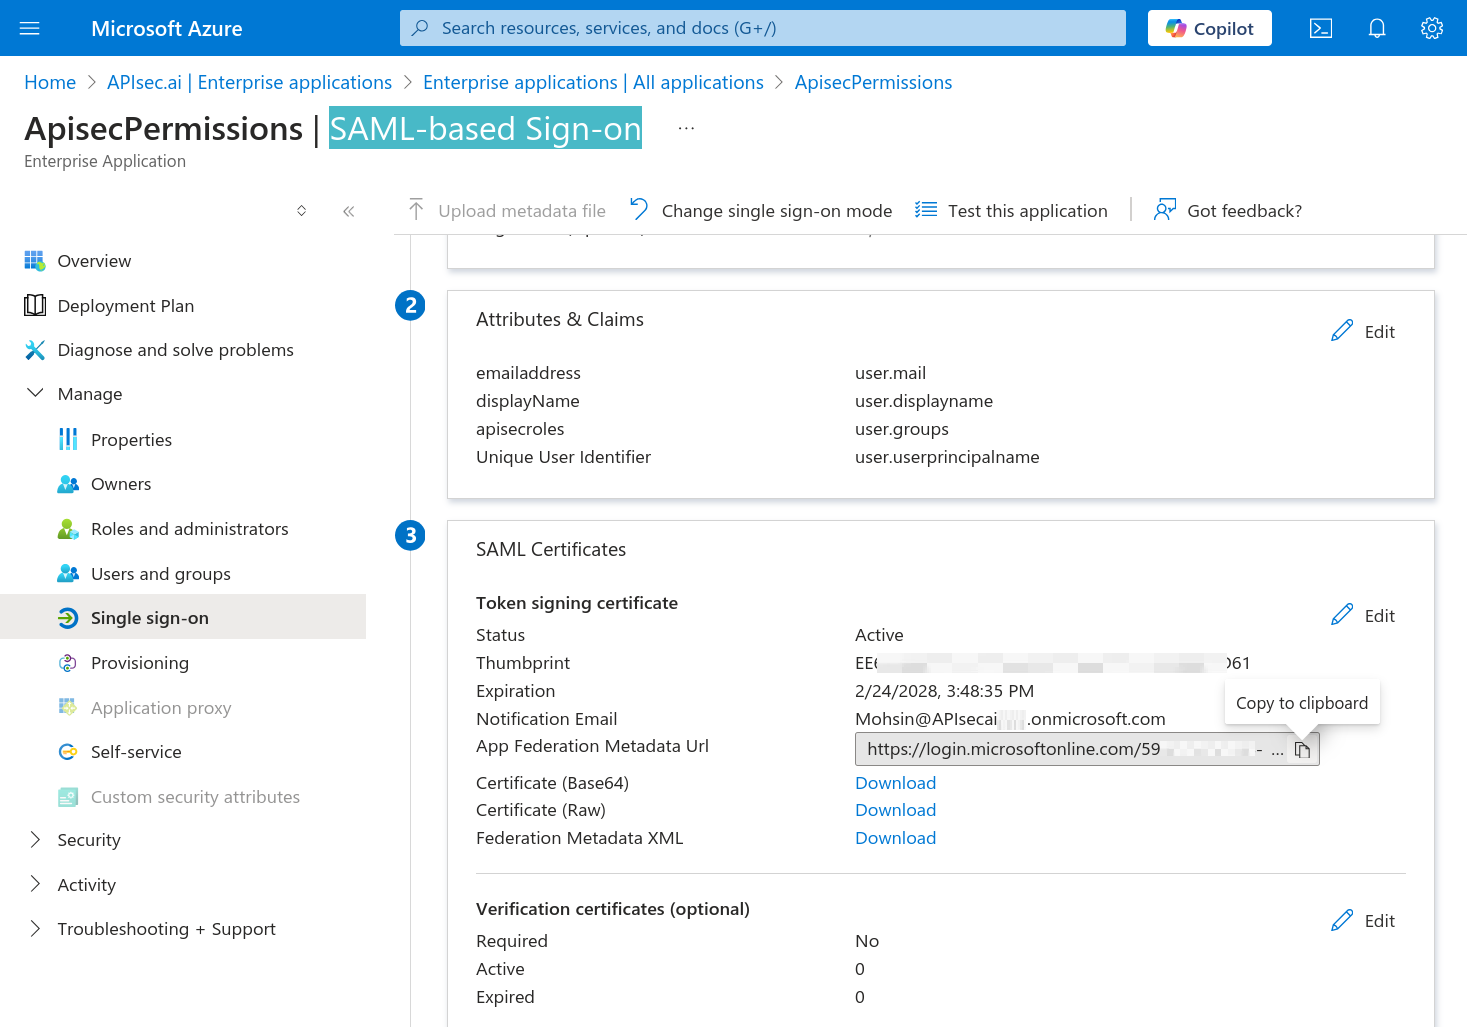Collapse the Manage section

click(36, 394)
